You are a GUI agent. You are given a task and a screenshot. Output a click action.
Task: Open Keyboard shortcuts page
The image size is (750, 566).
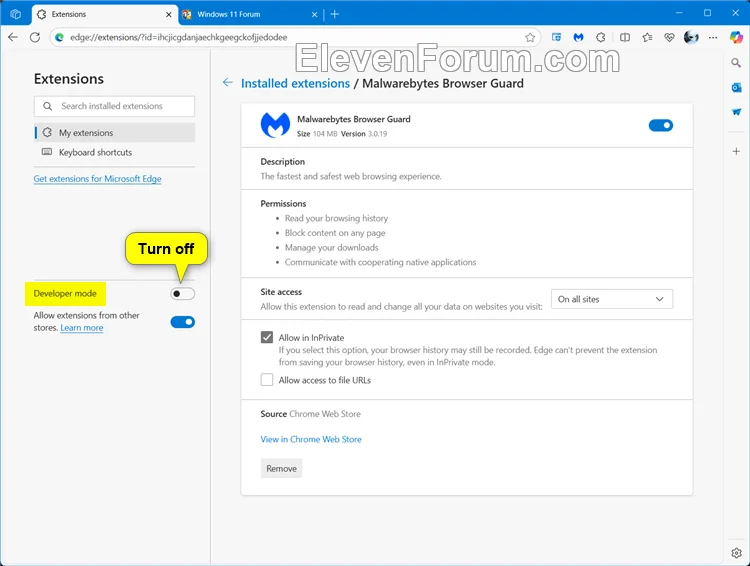[x=115, y=152]
